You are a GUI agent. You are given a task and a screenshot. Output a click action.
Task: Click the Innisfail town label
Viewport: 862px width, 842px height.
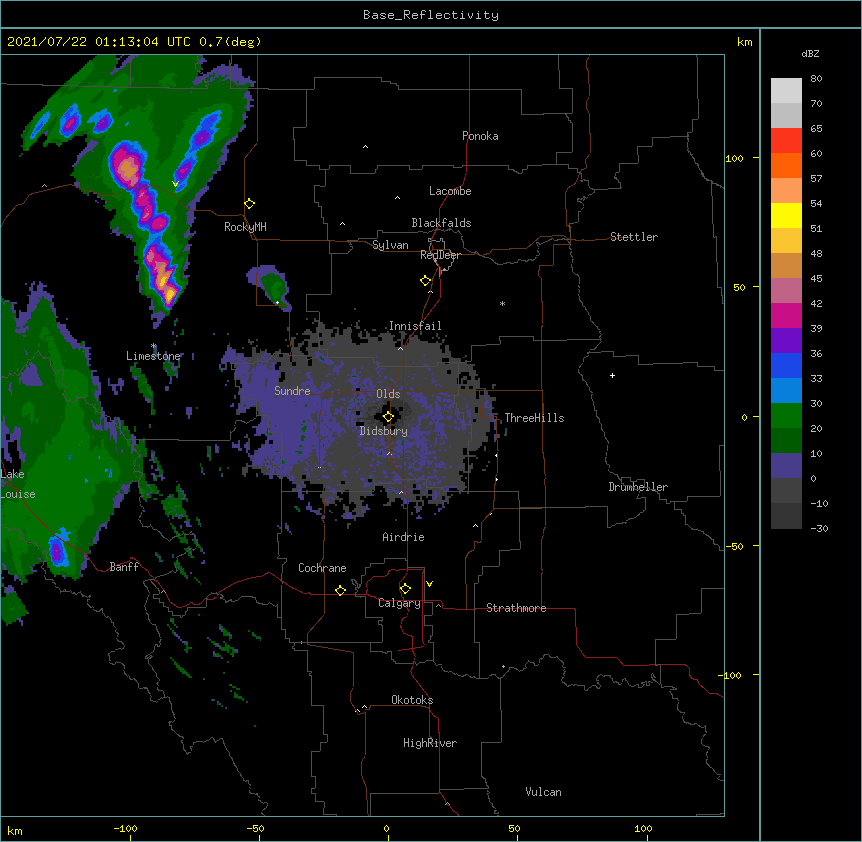(415, 326)
